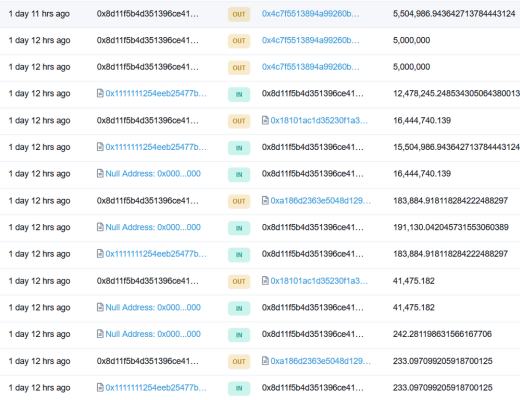Click contract icon beside 0x18101ac1d35230f1a3 in 16,444,740.139 OUT row

(x=265, y=120)
